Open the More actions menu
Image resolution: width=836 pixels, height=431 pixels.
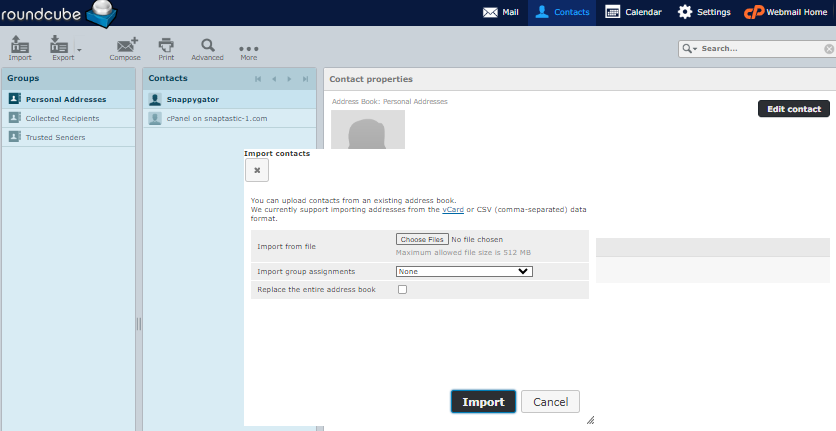pos(248,52)
